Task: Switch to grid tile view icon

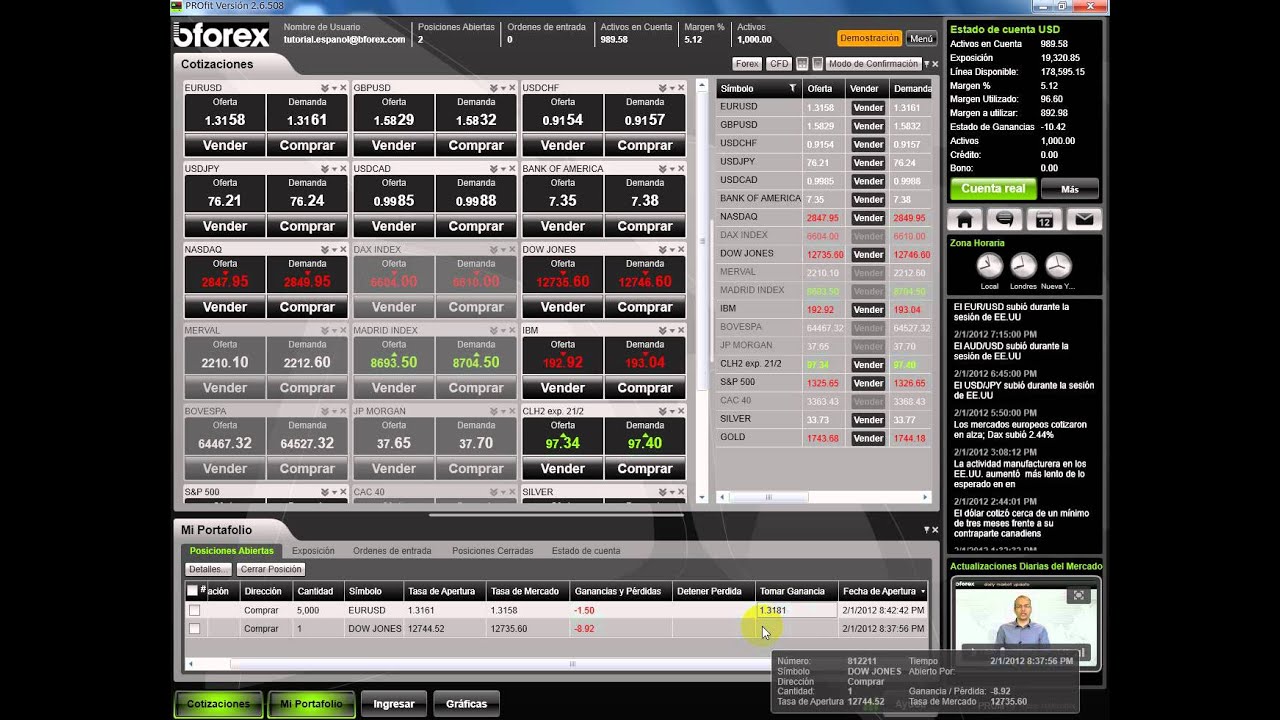Action: pyautogui.click(x=804, y=64)
